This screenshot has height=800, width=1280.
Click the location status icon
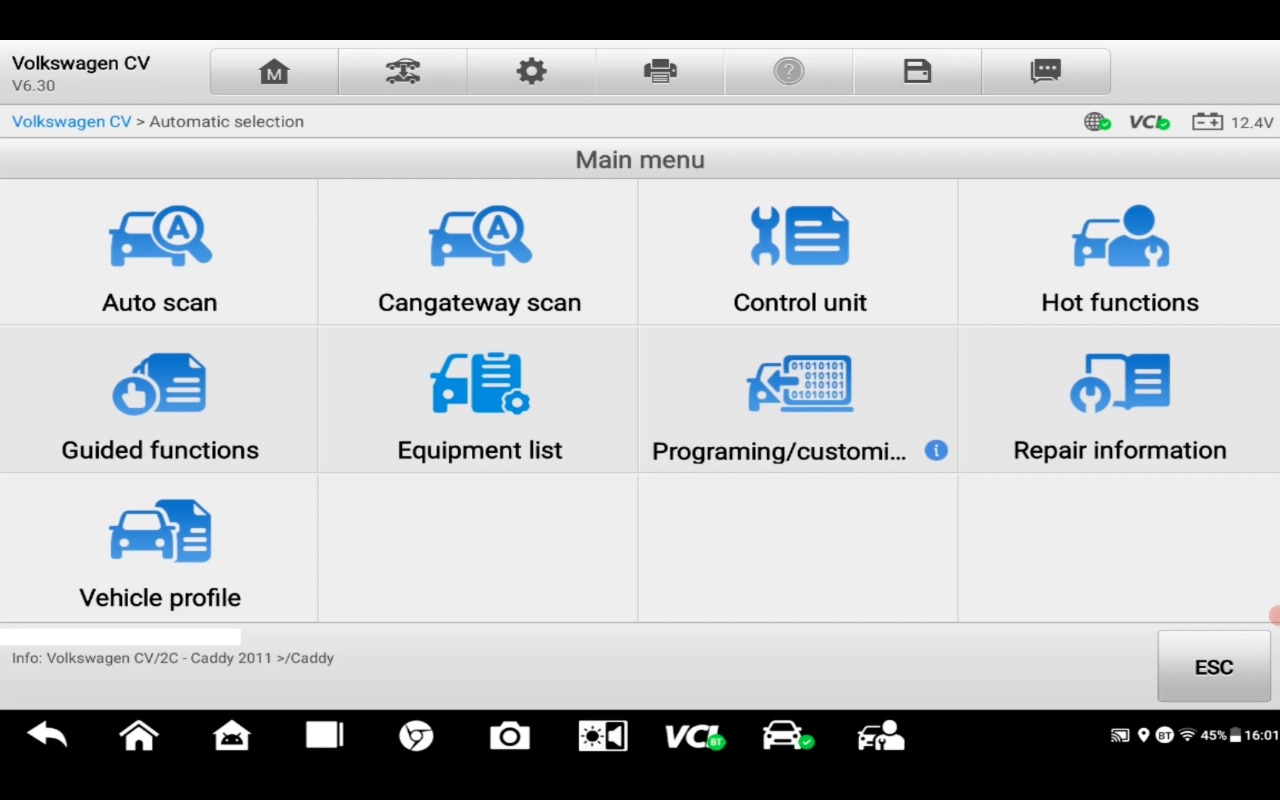pyautogui.click(x=1143, y=735)
